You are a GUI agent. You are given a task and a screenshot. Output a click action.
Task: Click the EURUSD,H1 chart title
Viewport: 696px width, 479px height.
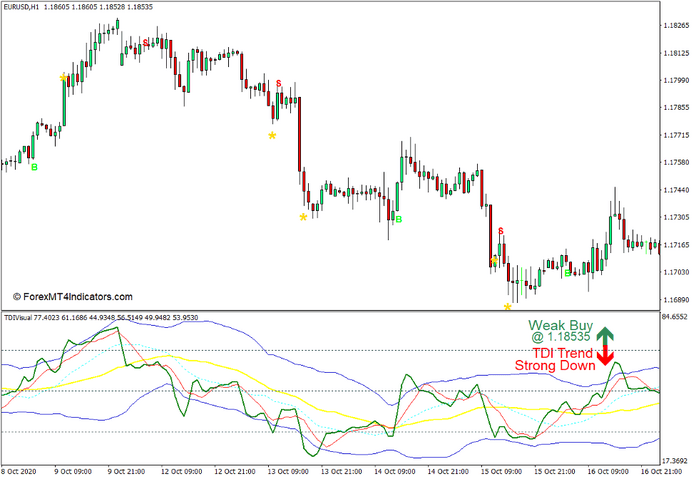29,7
